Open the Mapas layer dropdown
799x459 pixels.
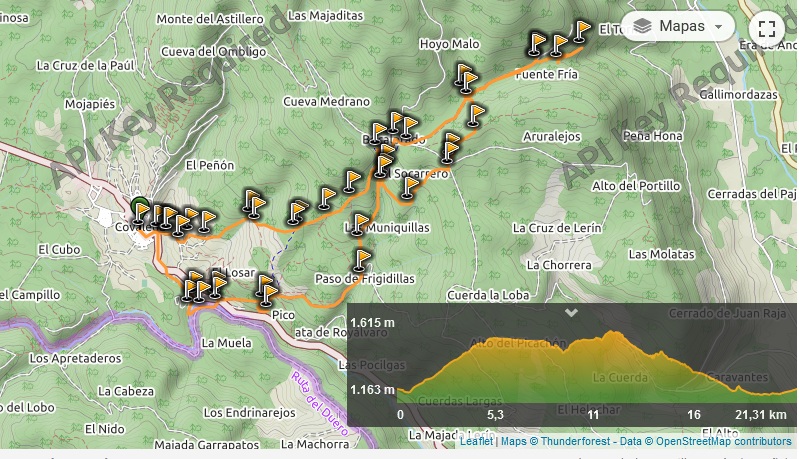(x=678, y=26)
